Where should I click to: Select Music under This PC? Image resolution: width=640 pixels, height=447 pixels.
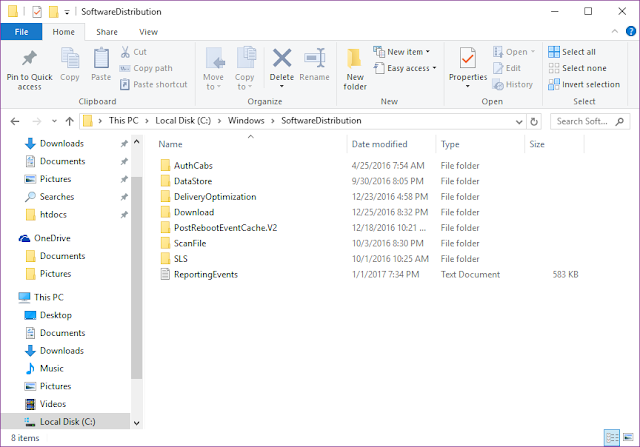[51, 369]
